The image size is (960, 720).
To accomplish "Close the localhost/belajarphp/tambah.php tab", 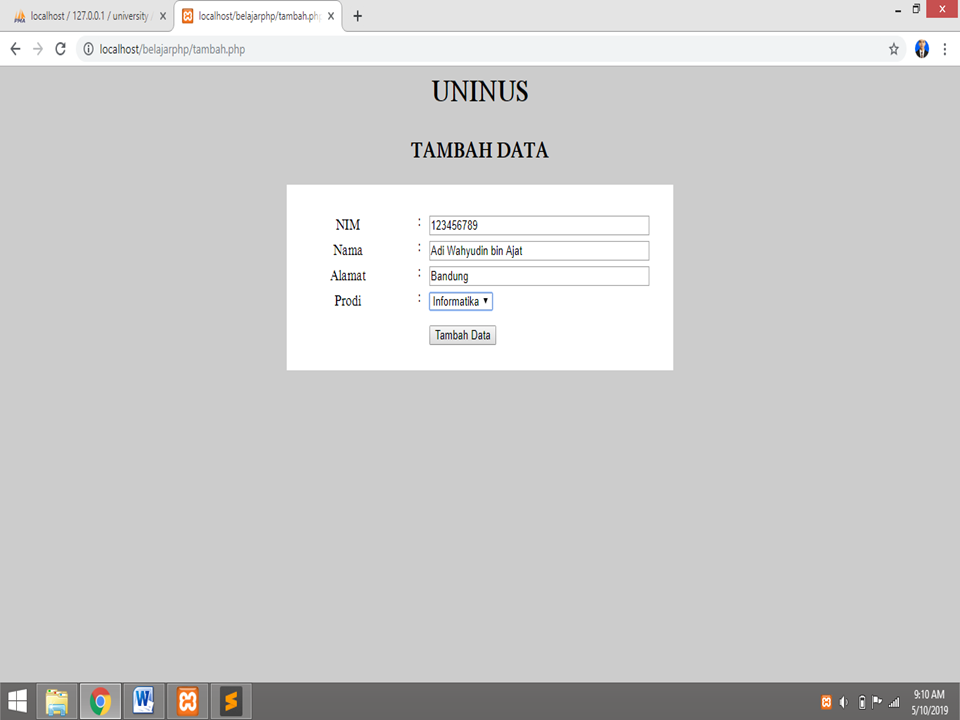I will tap(331, 17).
